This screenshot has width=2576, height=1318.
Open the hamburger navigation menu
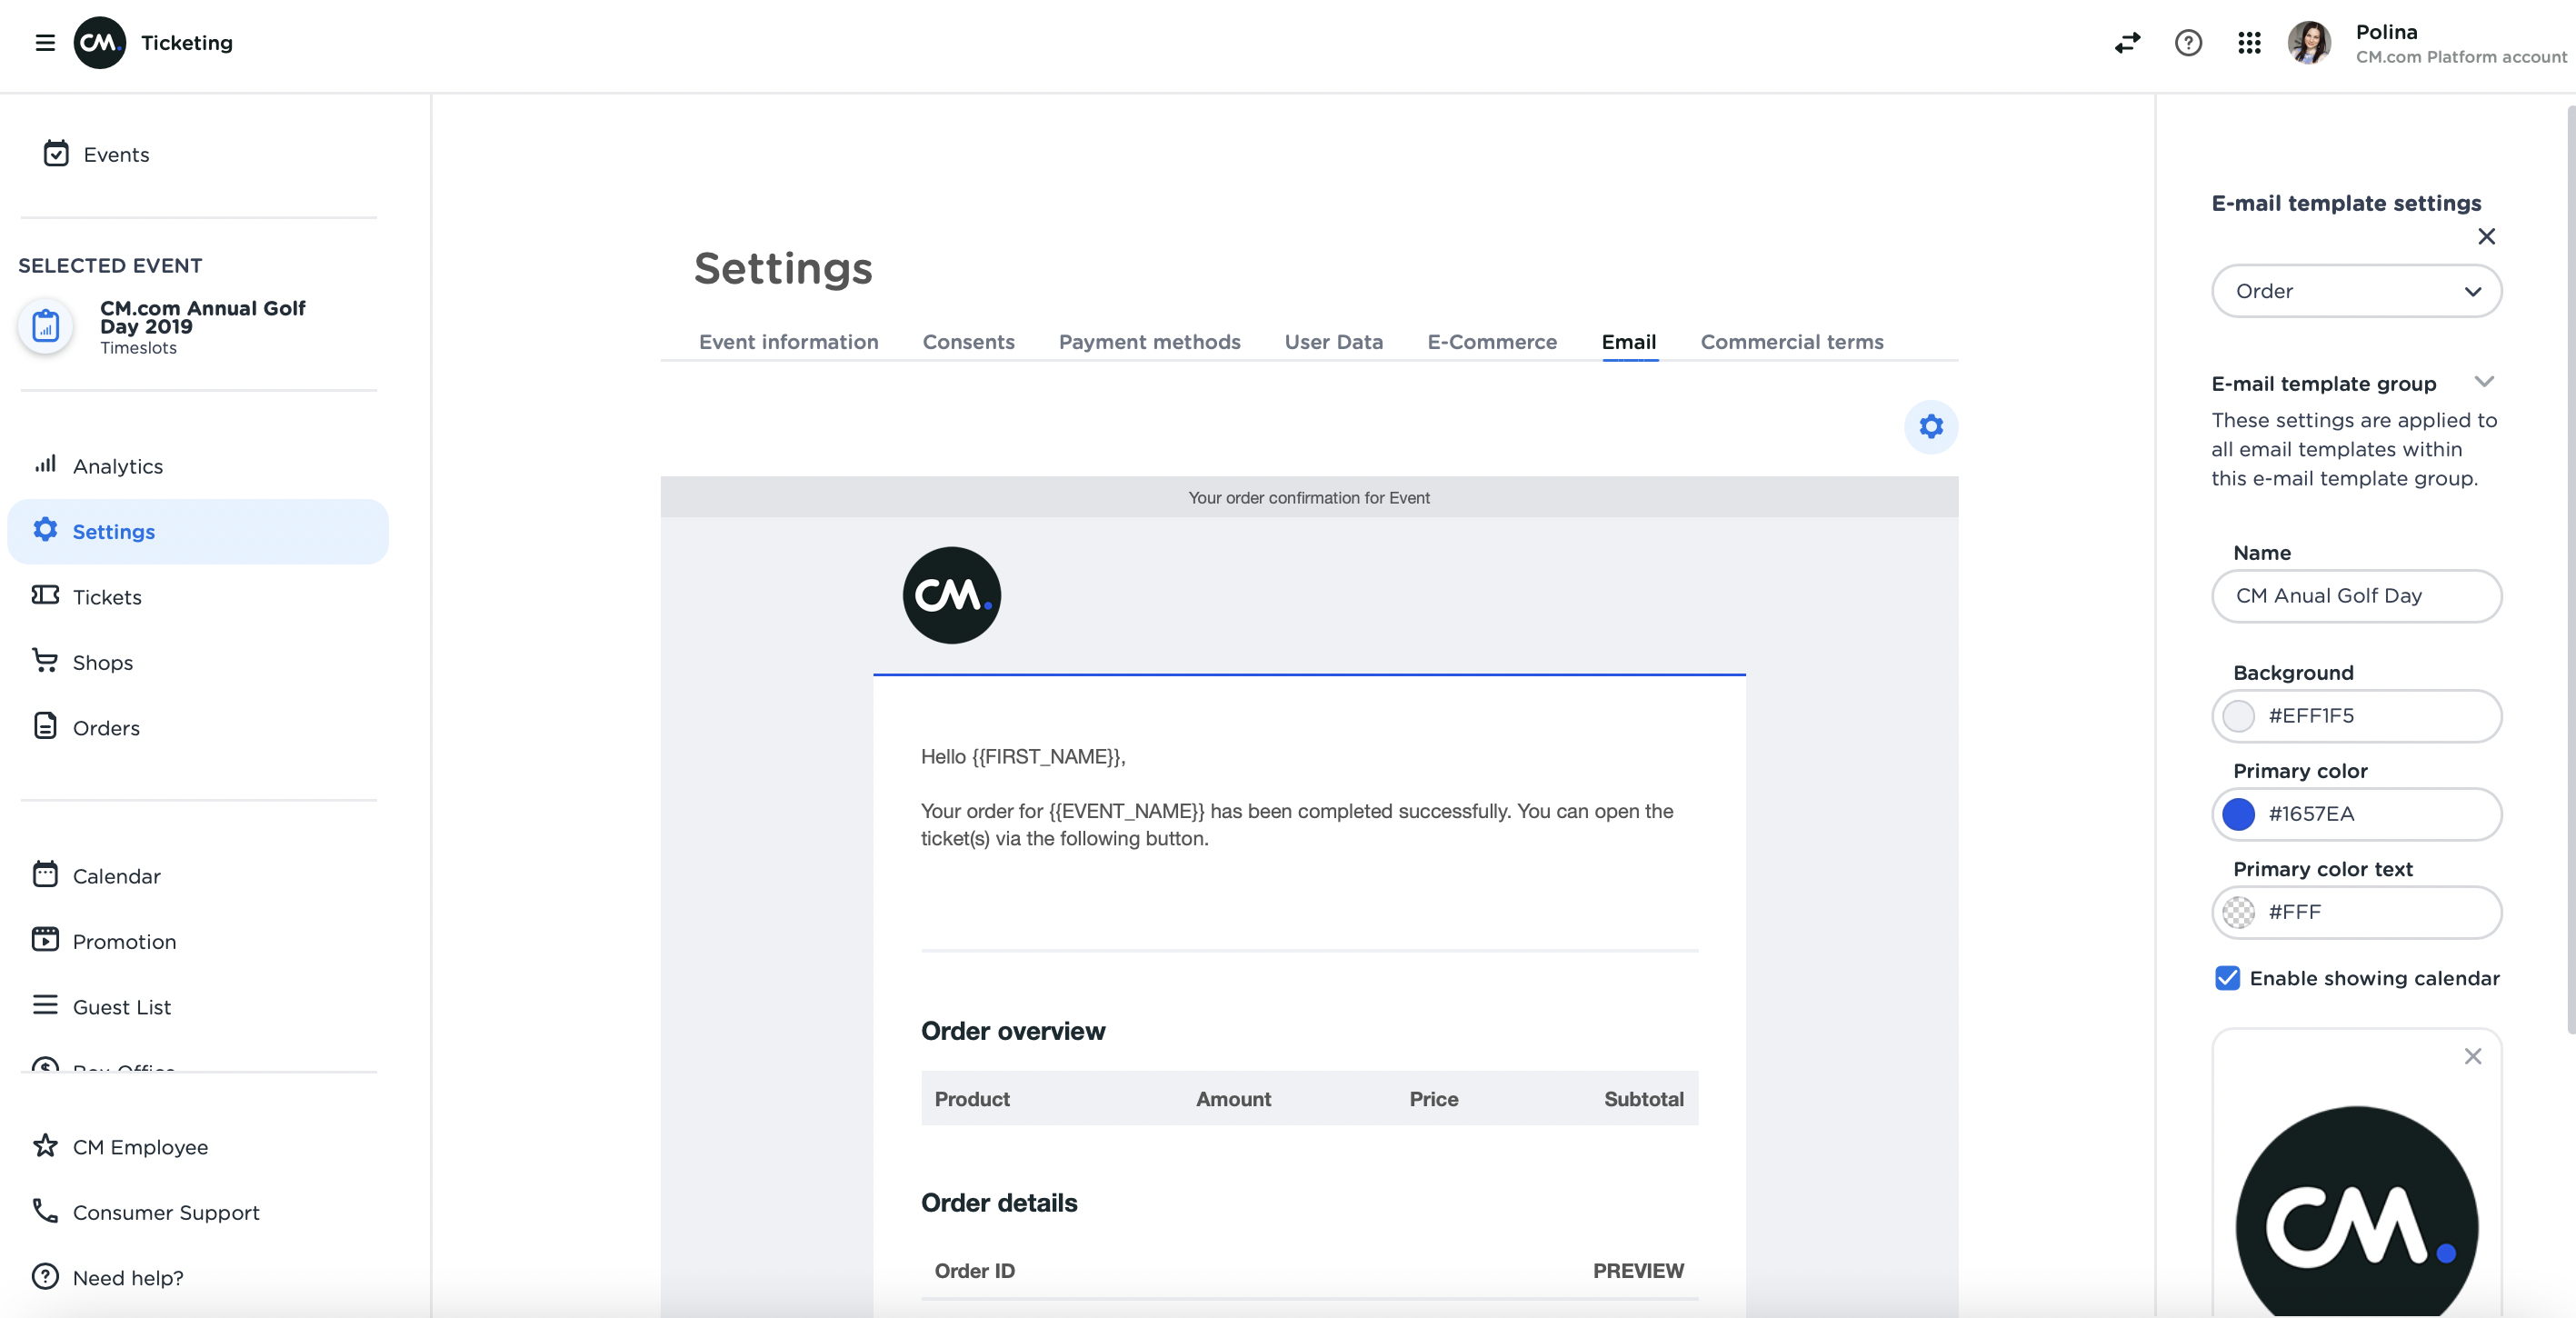coord(44,43)
